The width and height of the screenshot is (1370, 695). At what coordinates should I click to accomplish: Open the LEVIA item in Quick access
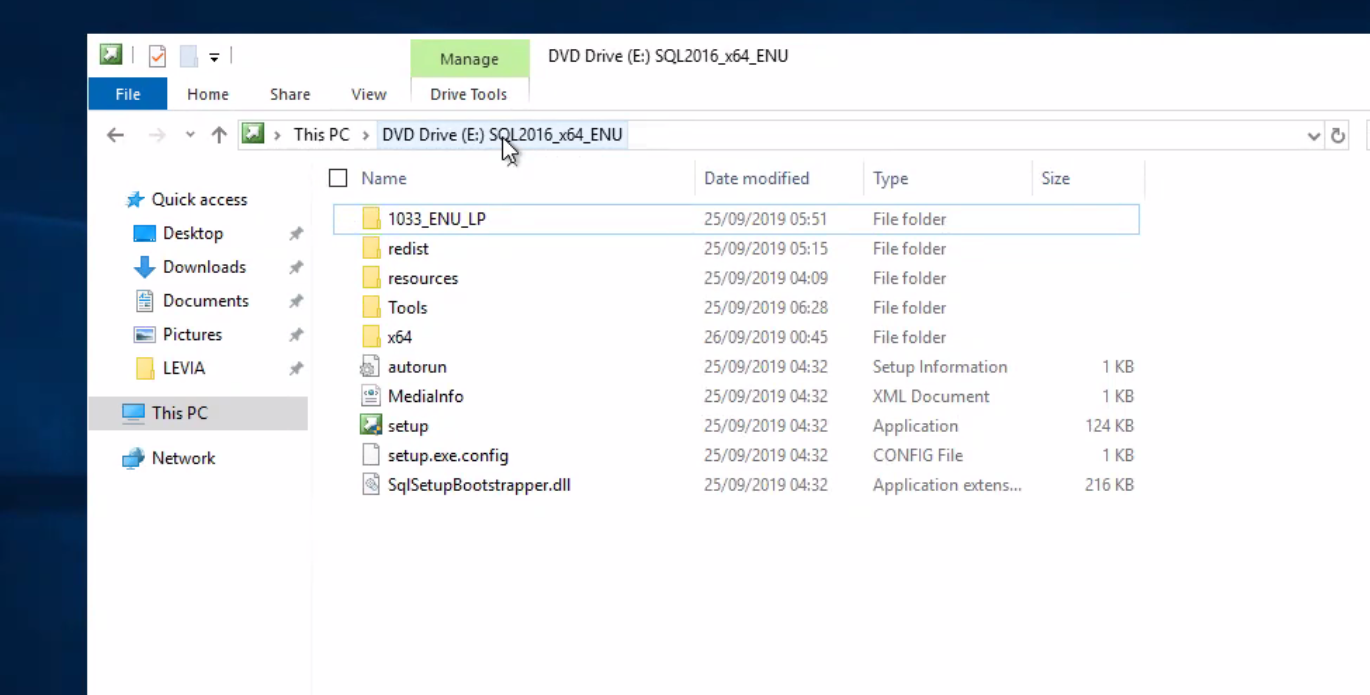click(183, 368)
